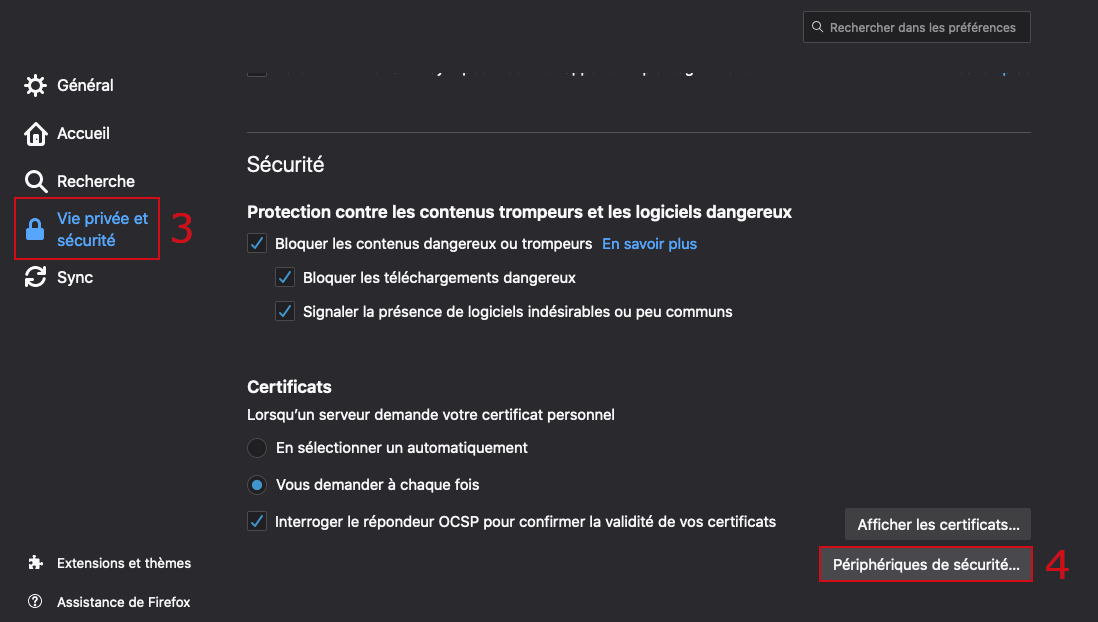Click the Sync circular arrows icon

click(36, 278)
